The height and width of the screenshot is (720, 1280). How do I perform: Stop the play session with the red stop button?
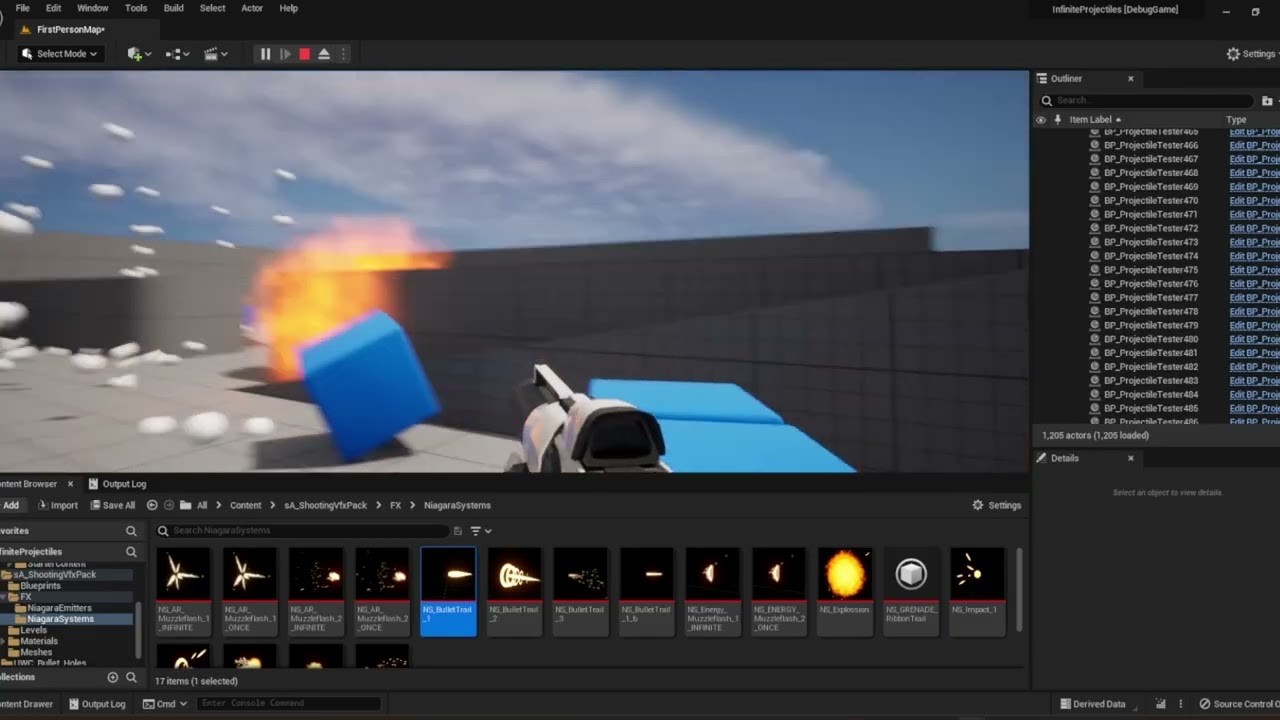coord(304,54)
